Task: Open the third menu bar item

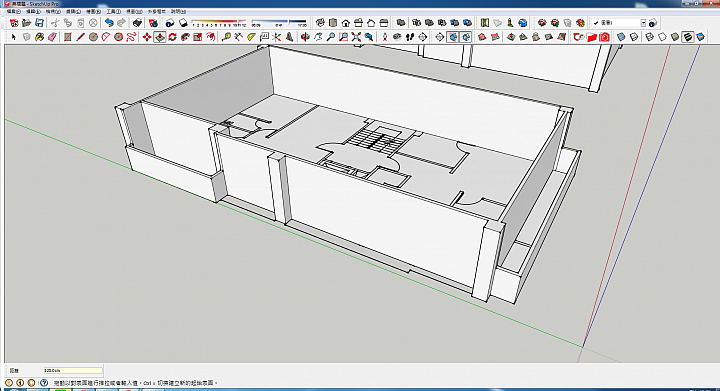Action: (53, 11)
